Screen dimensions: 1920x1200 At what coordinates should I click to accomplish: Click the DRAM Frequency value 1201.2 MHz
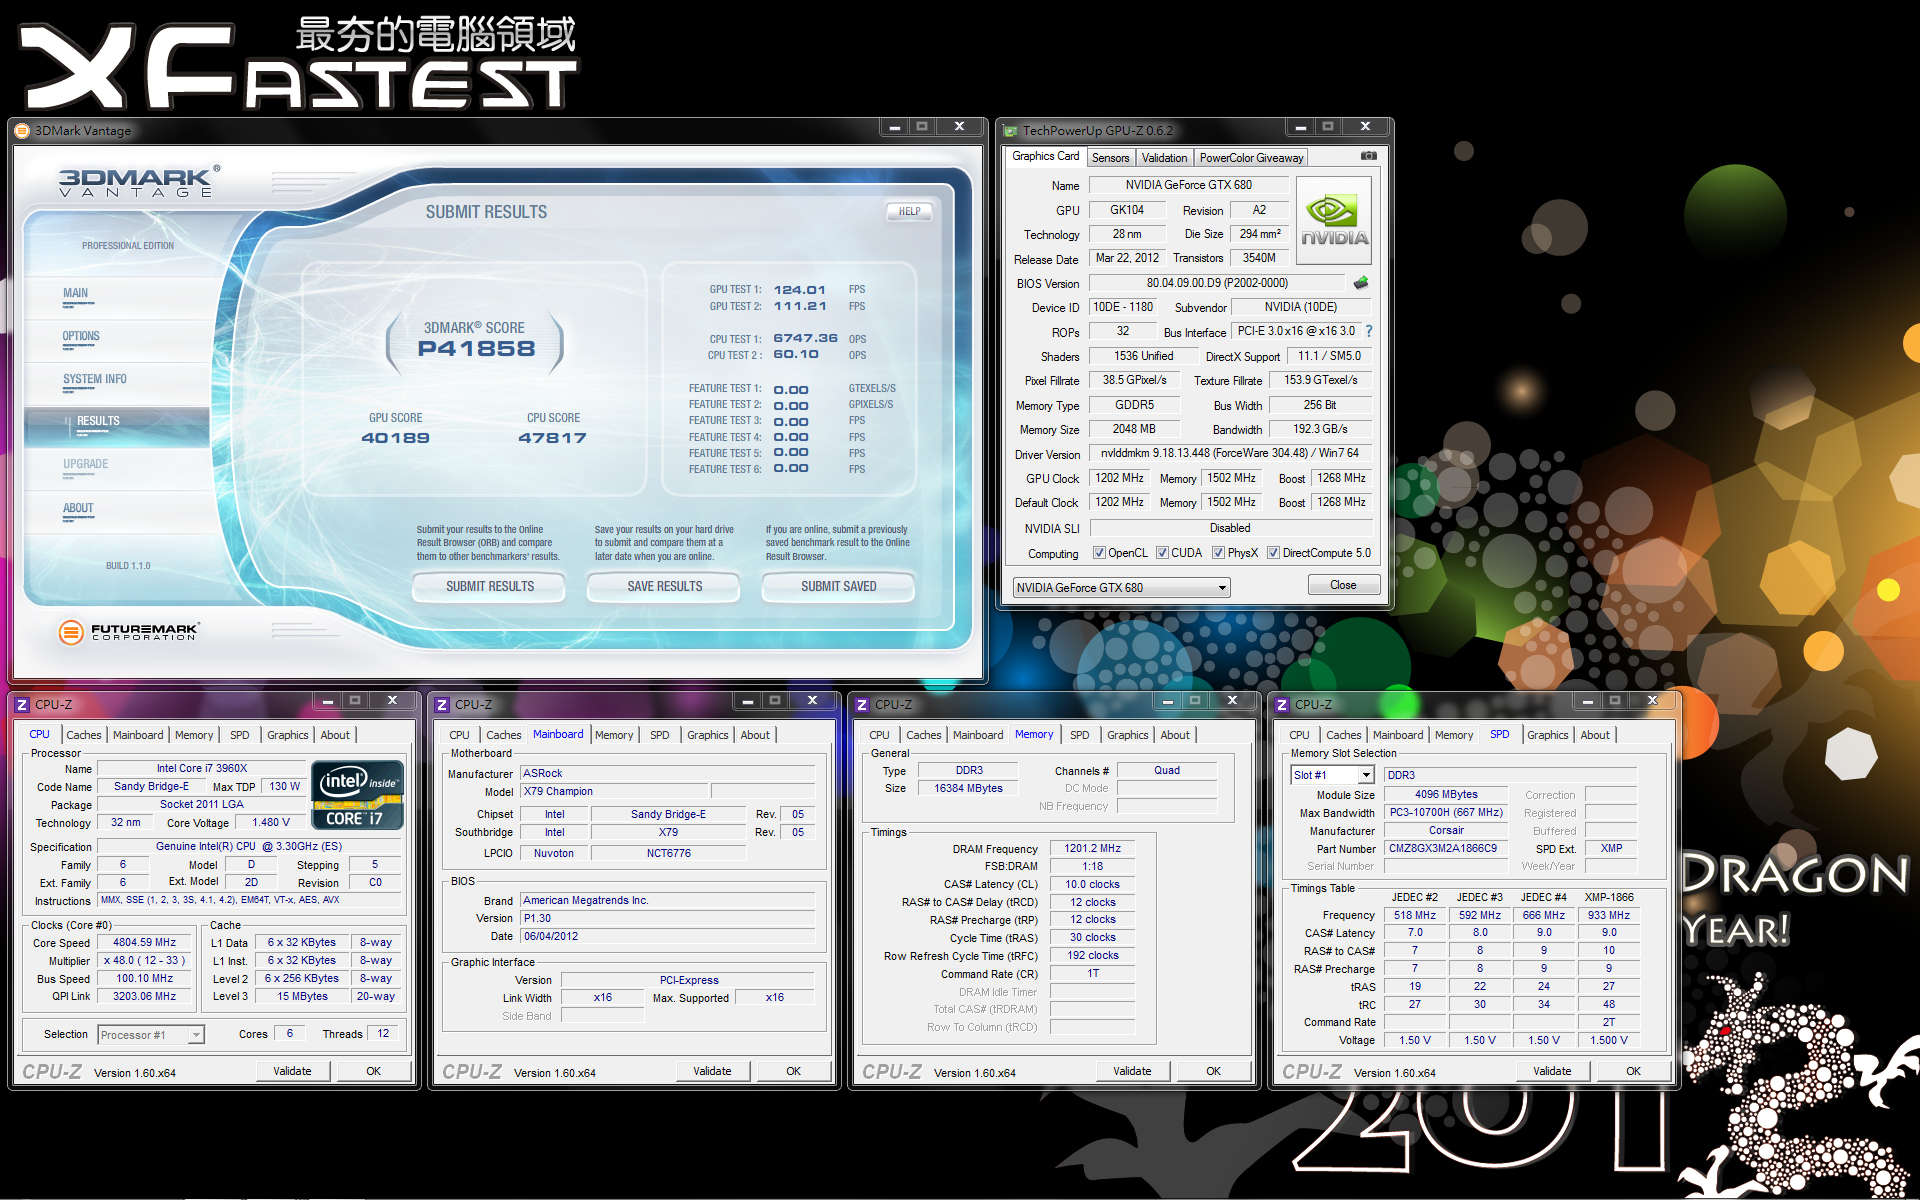pyautogui.click(x=1092, y=849)
